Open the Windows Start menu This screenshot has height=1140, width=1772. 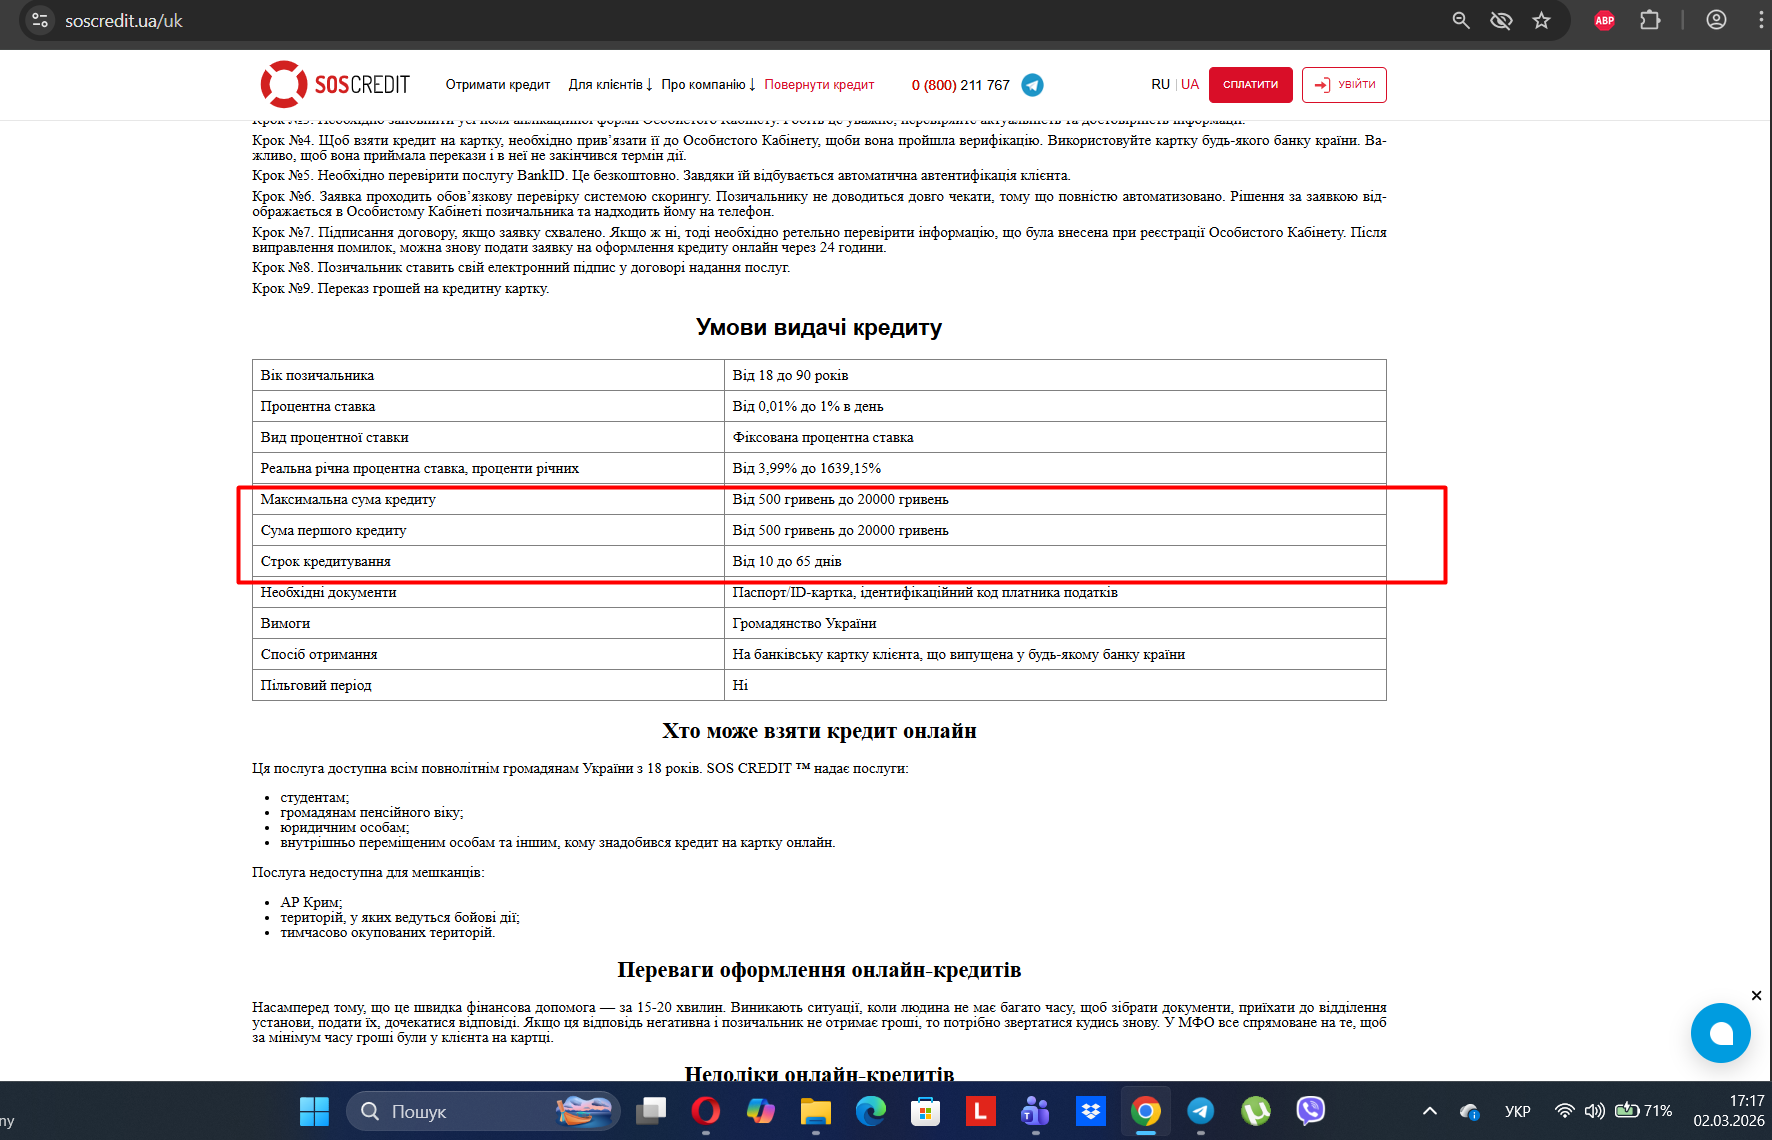[x=314, y=1111]
